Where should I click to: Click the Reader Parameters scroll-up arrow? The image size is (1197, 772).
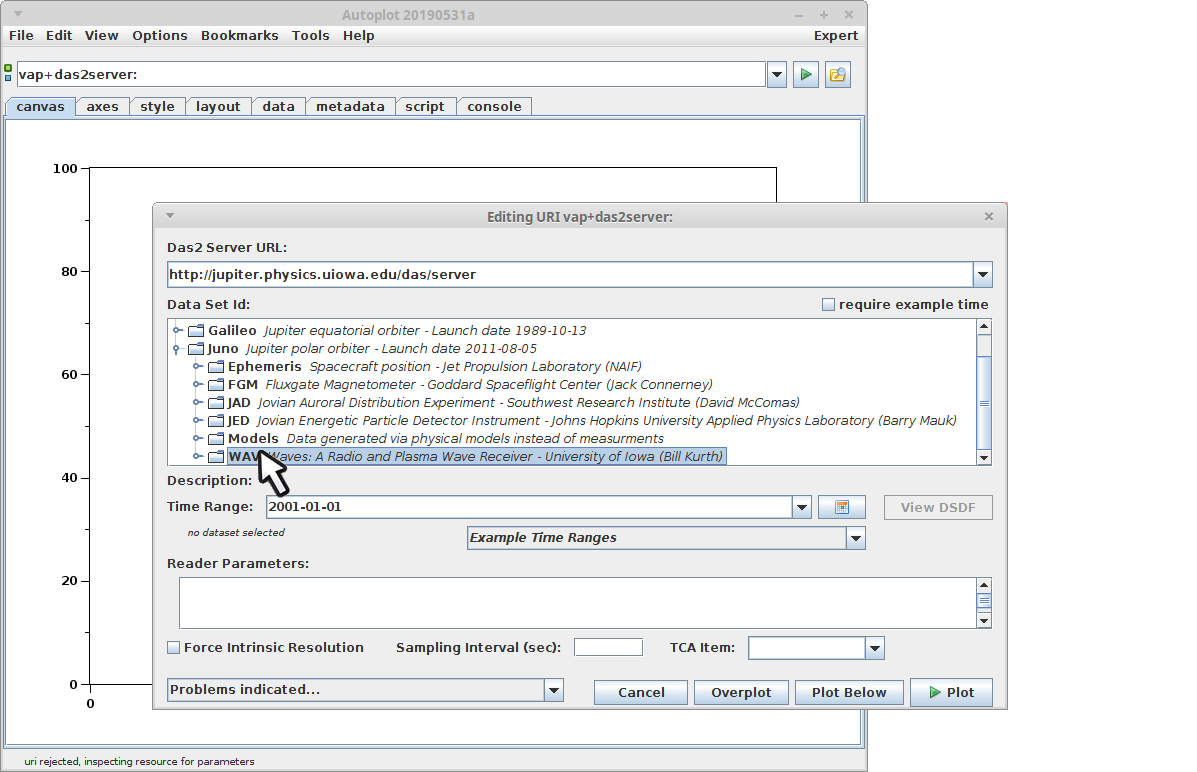click(x=984, y=586)
